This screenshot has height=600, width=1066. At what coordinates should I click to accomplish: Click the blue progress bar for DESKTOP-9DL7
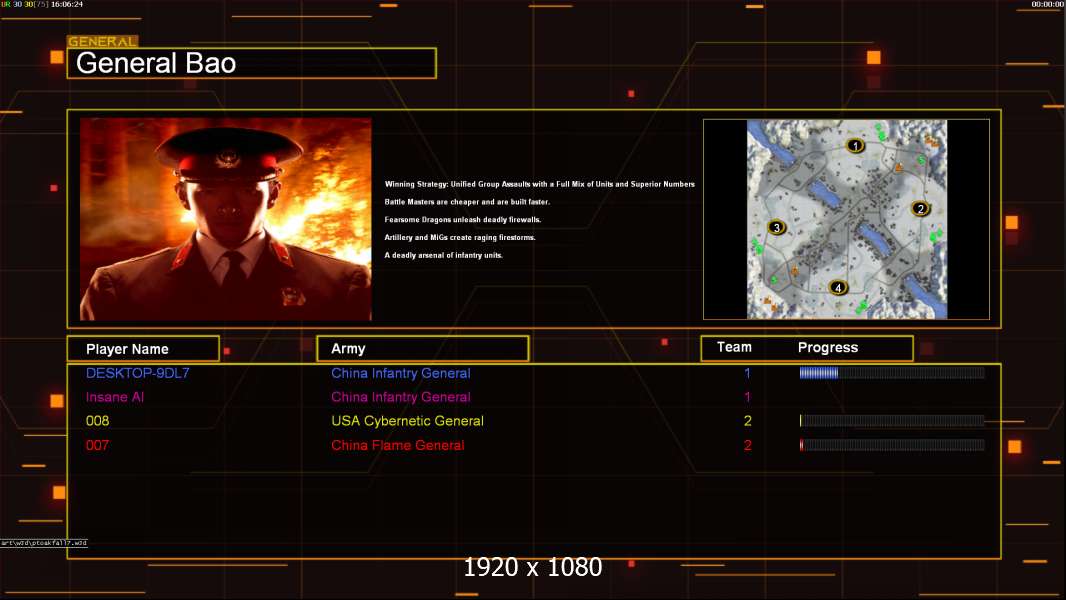click(892, 372)
